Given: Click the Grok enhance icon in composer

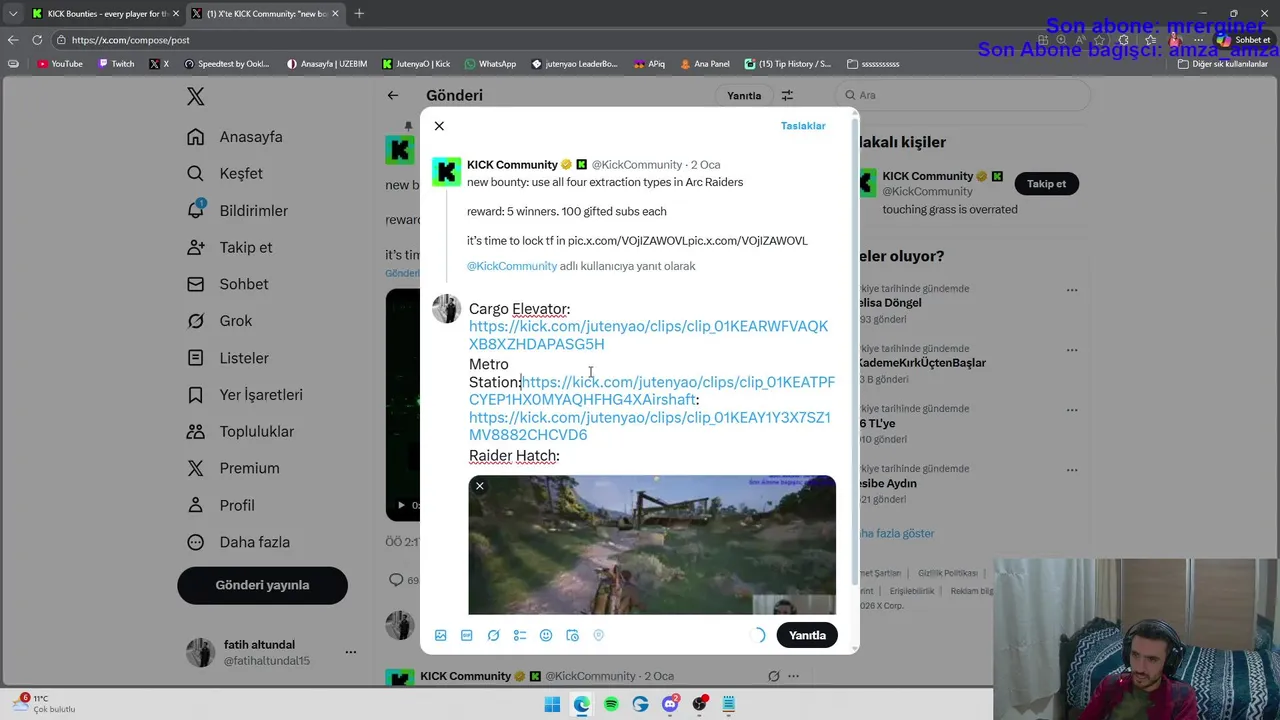Looking at the screenshot, I should [493, 635].
